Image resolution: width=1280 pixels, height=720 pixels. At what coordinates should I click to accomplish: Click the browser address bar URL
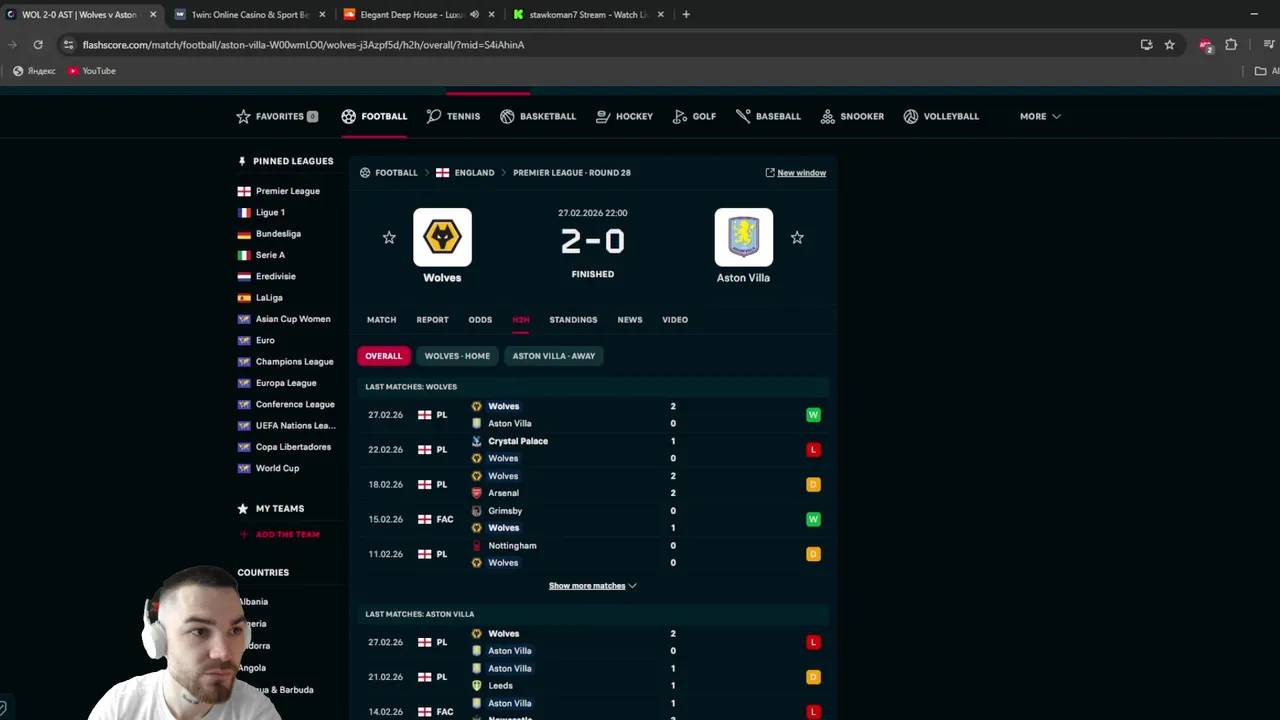[303, 45]
